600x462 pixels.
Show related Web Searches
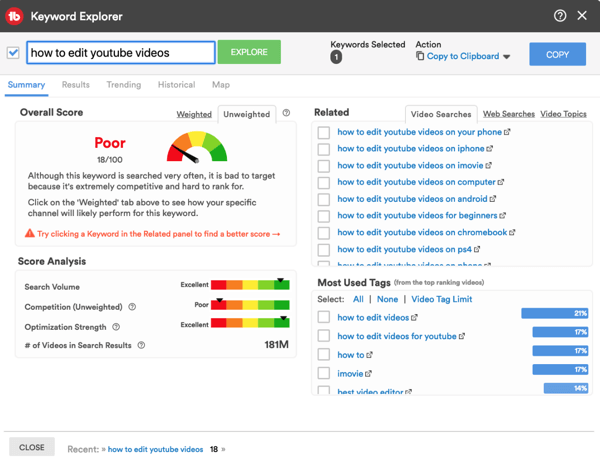509,114
